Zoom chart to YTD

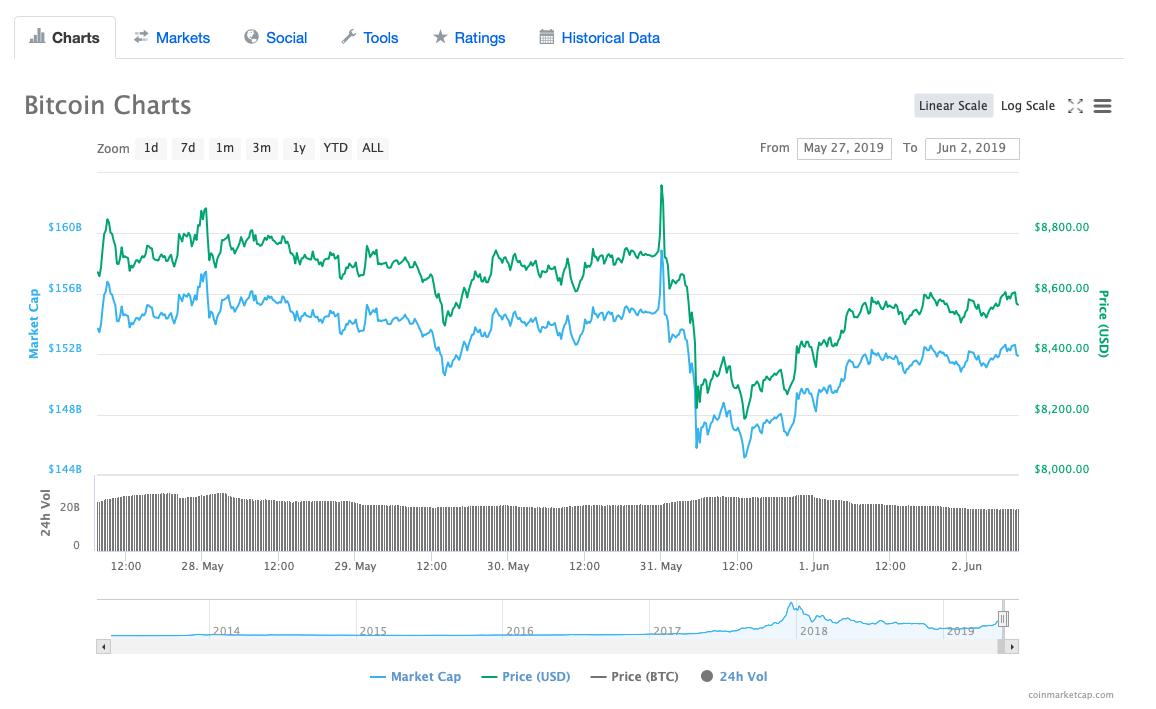(x=336, y=148)
